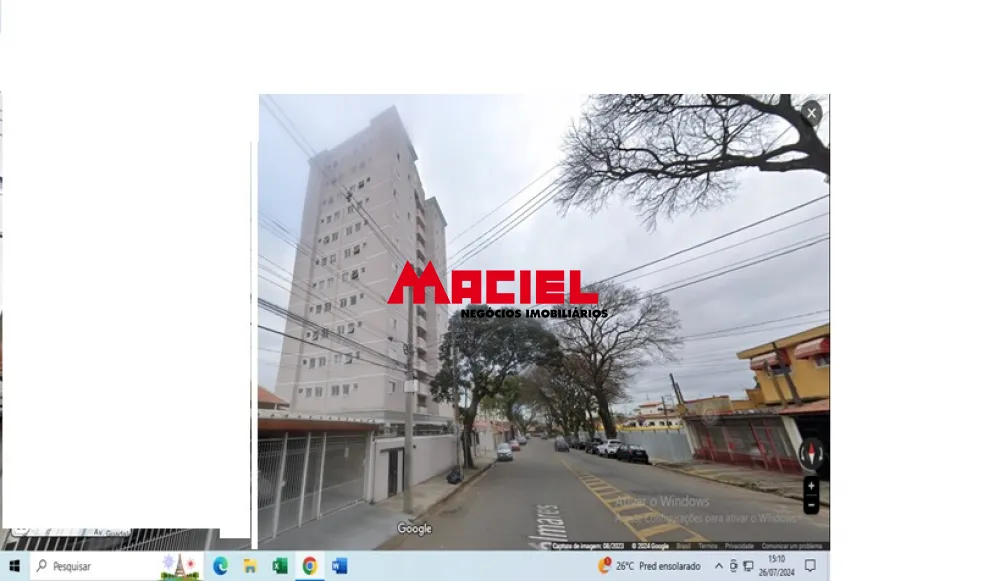The image size is (1000, 581).
Task: Click Brasil in the image footer
Action: (x=684, y=547)
